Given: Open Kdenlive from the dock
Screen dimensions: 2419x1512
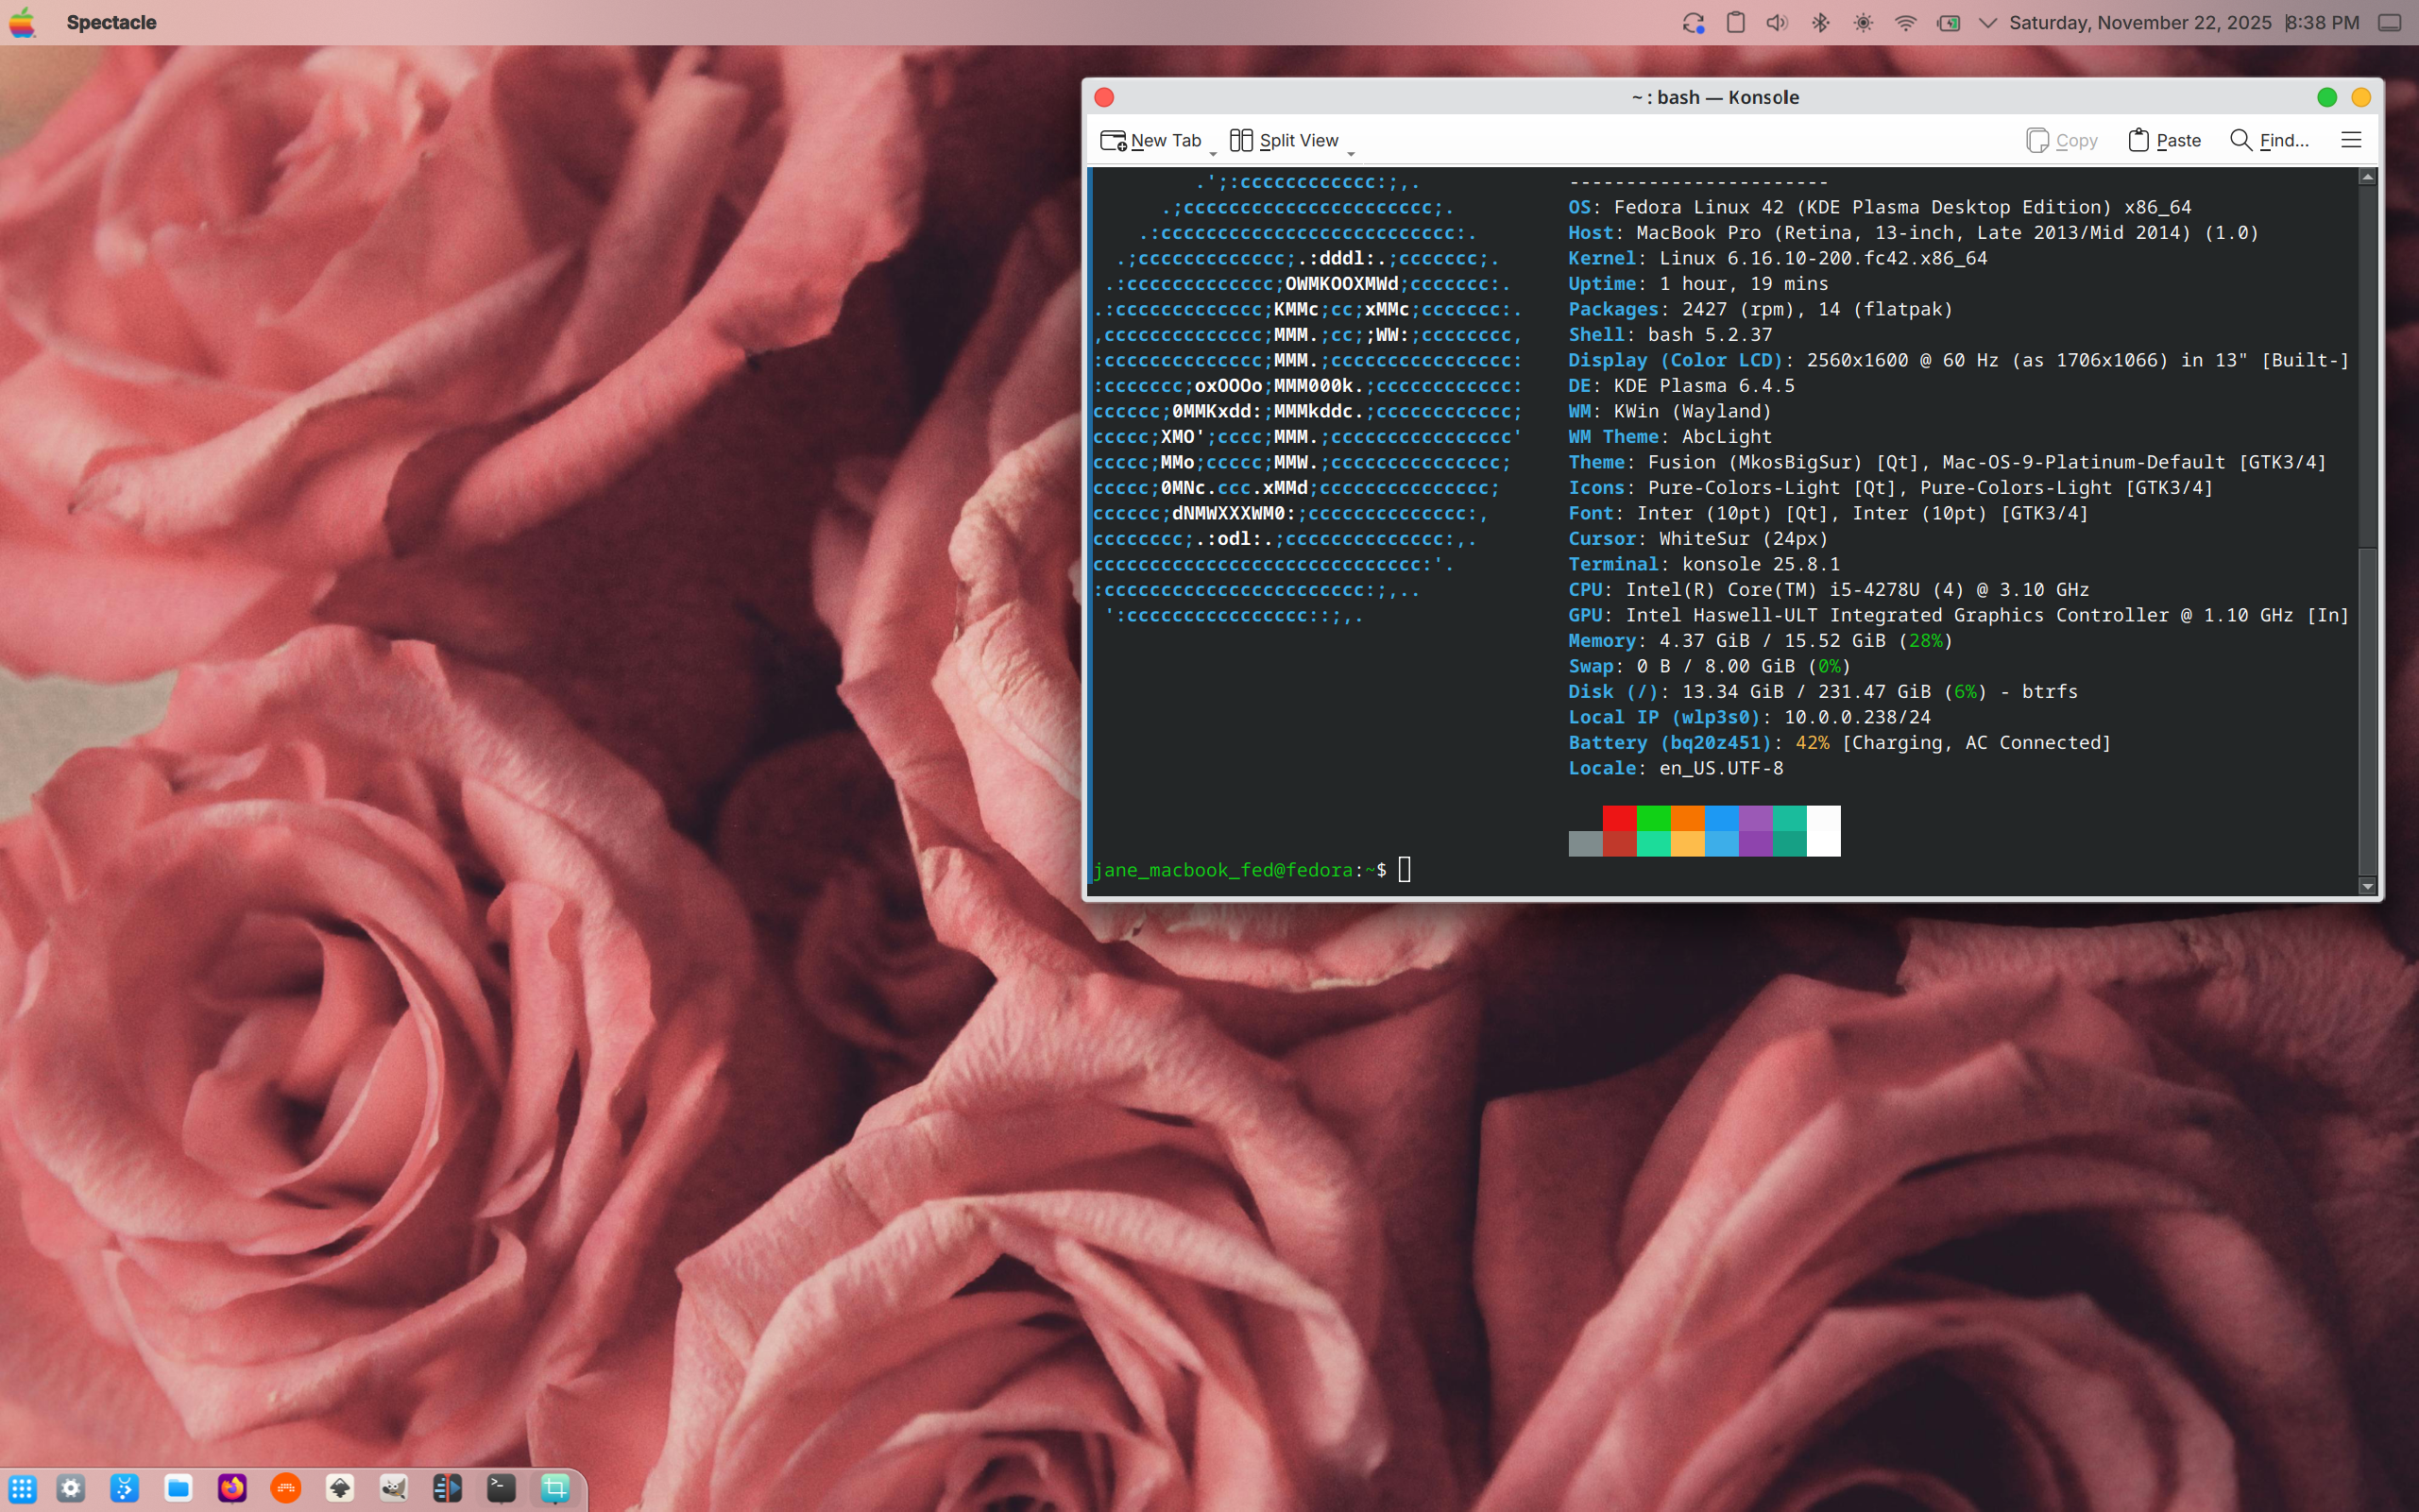Looking at the screenshot, I should point(447,1488).
